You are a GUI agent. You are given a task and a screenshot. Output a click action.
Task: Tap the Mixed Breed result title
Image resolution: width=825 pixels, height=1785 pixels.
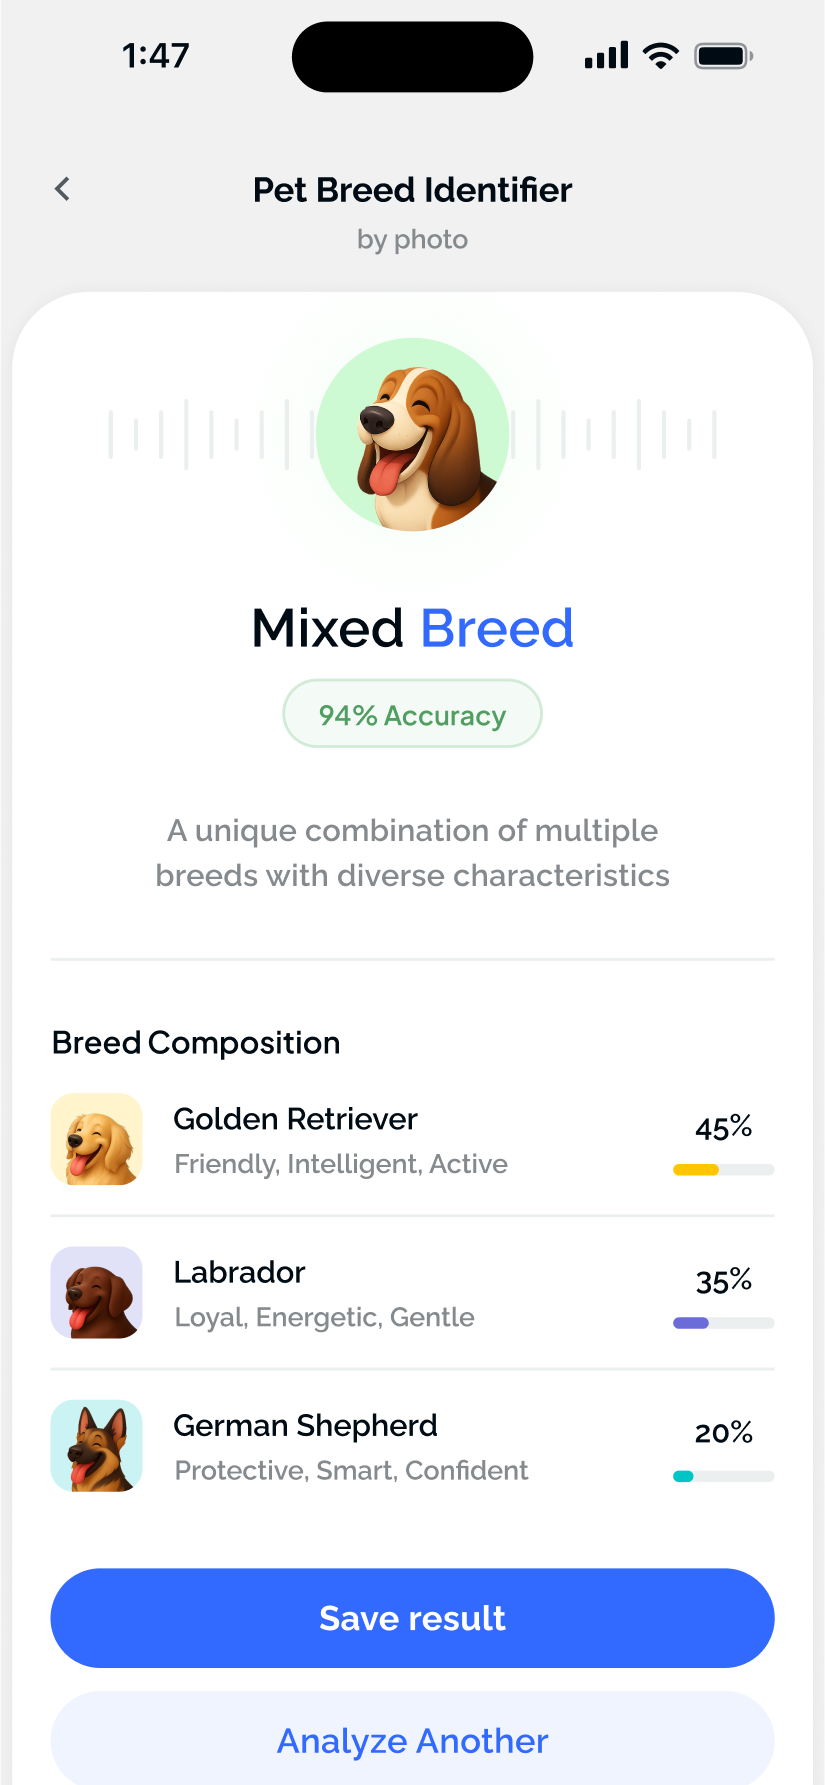pos(413,628)
